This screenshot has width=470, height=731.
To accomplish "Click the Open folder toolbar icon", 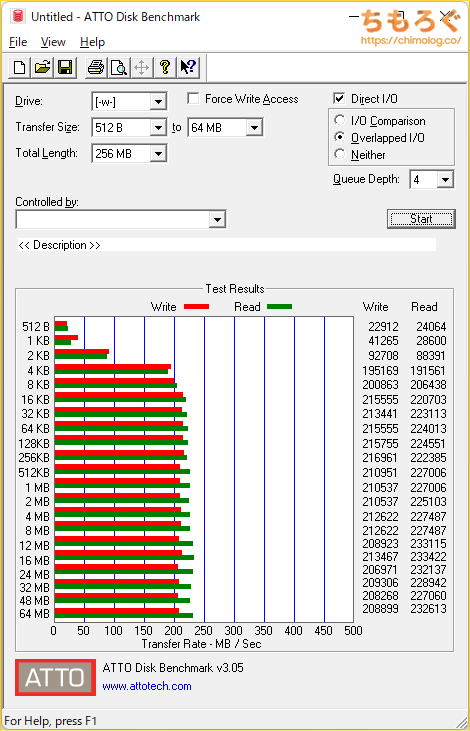I will (x=42, y=68).
